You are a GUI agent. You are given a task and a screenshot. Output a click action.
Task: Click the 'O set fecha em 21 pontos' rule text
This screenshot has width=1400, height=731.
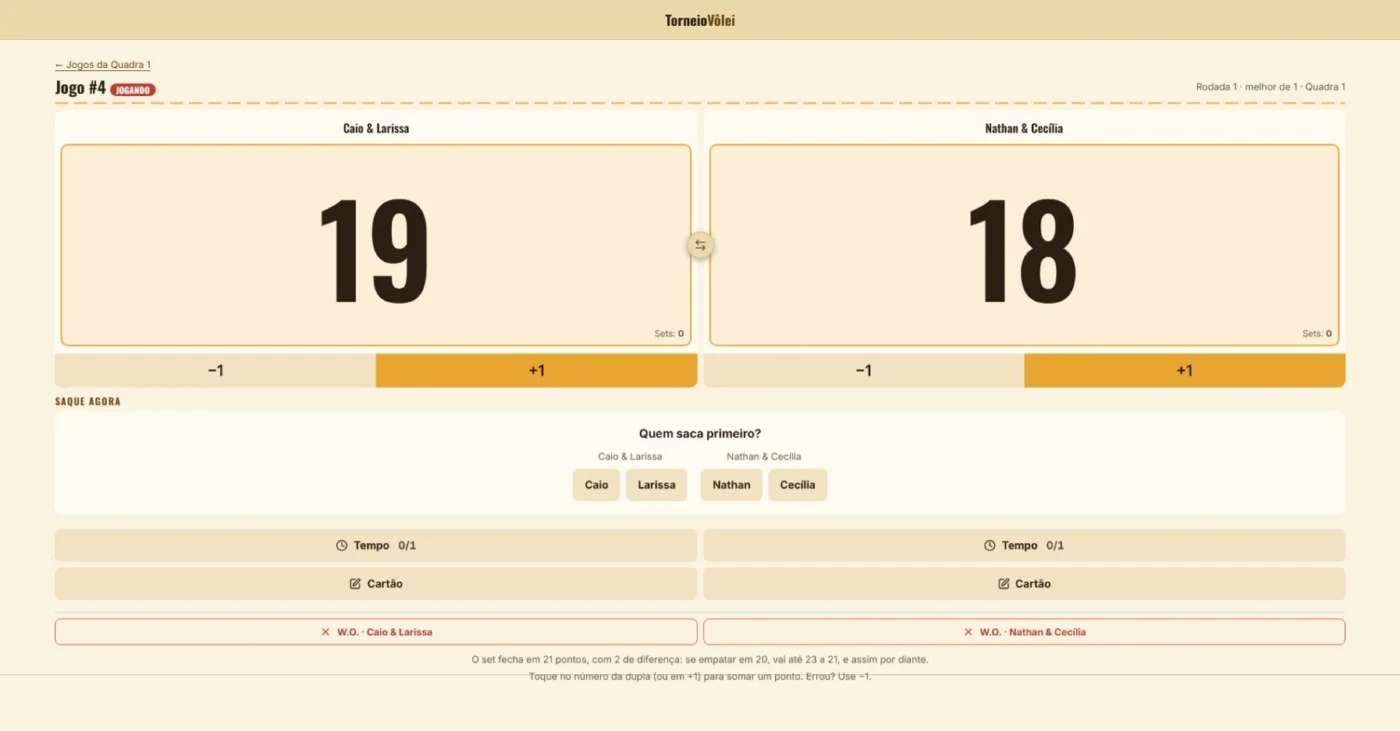[700, 660]
